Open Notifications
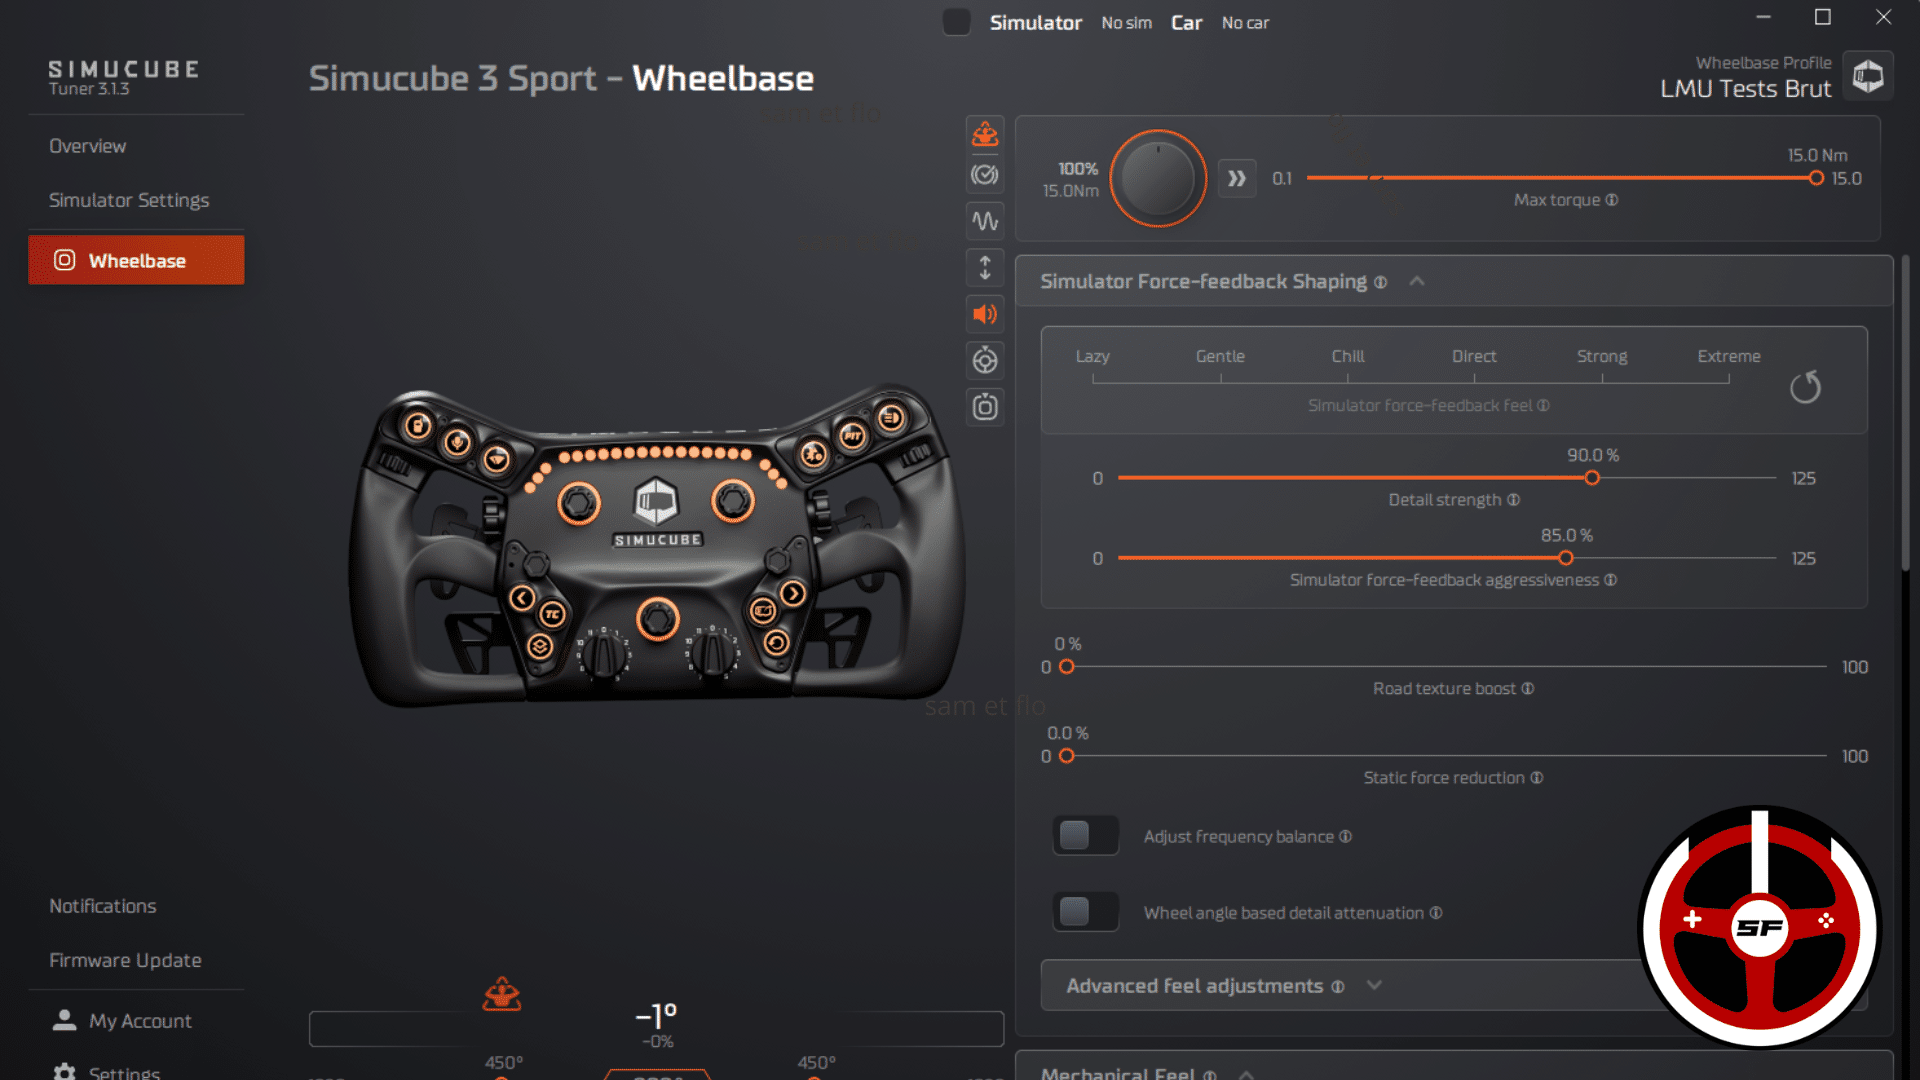The width and height of the screenshot is (1920, 1080). click(x=103, y=906)
